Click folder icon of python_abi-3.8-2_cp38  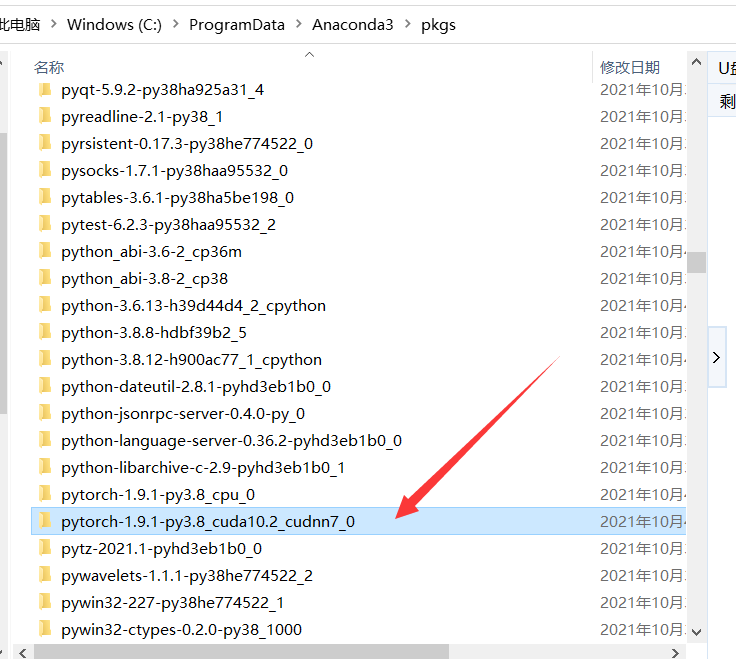coord(45,278)
